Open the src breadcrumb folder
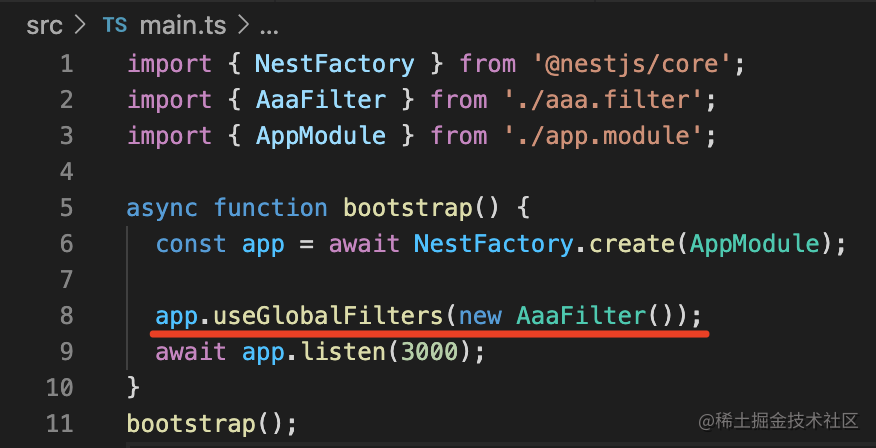This screenshot has height=448, width=876. (x=44, y=26)
